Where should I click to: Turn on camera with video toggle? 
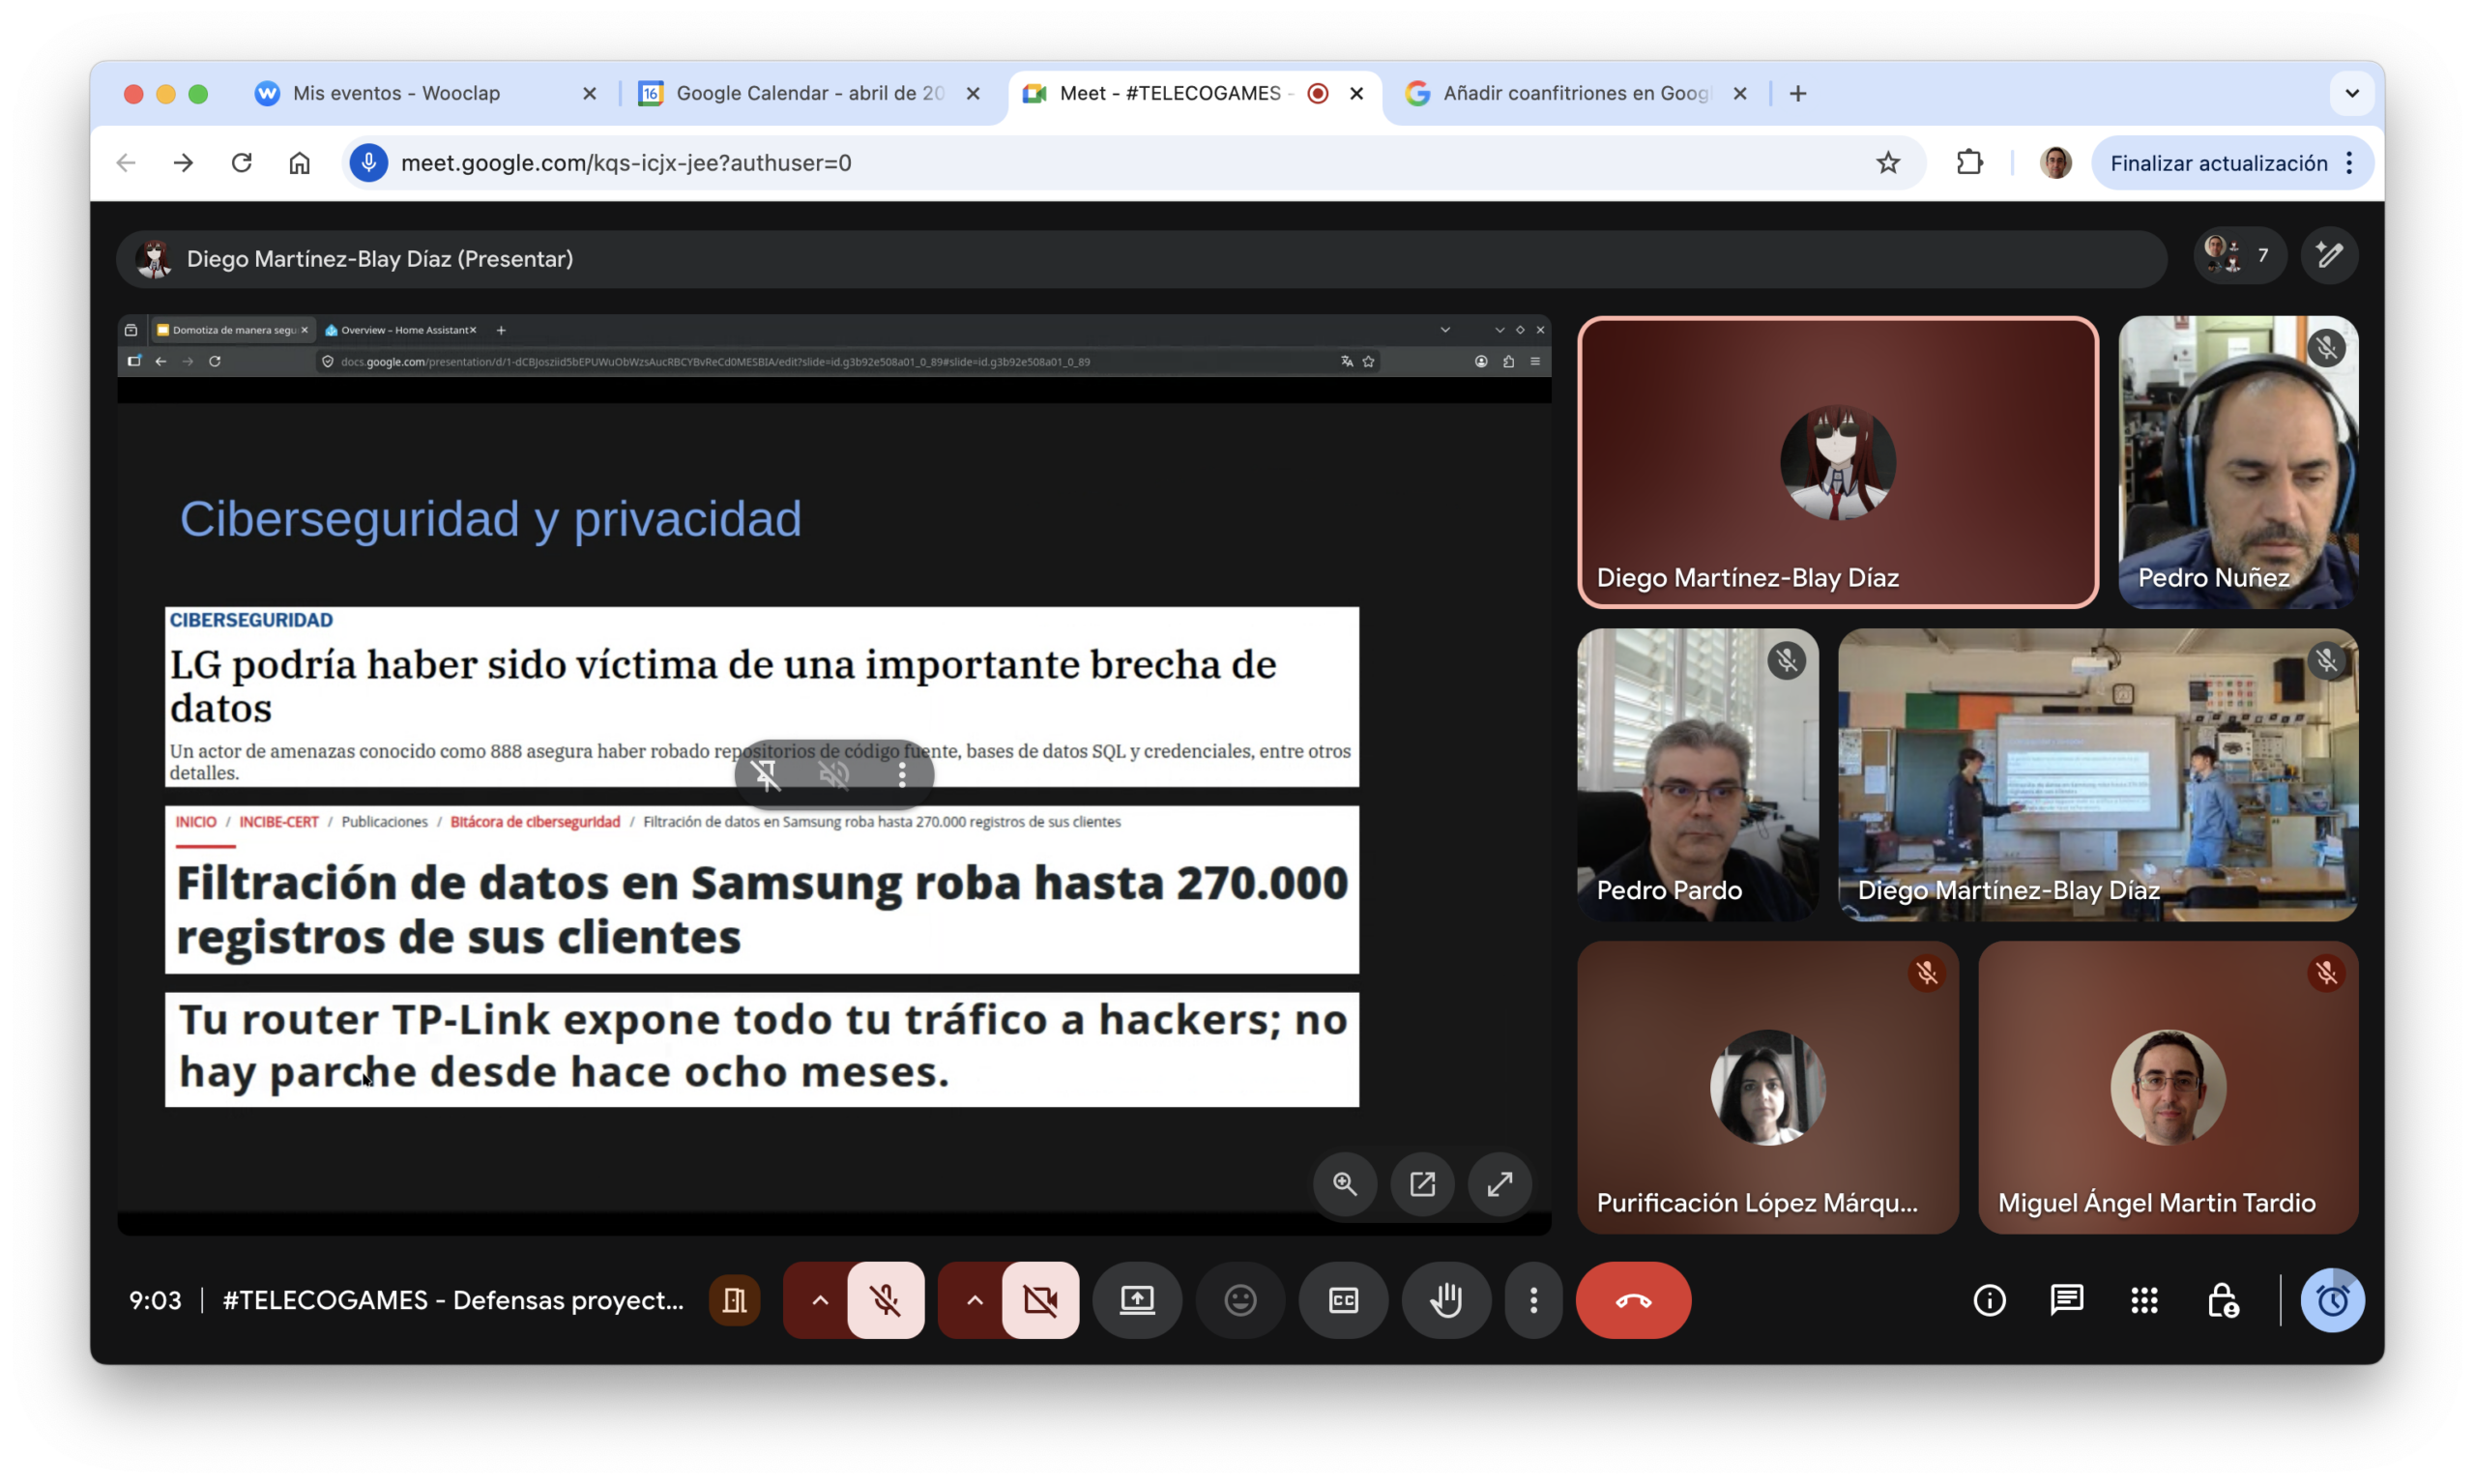tap(1040, 1300)
